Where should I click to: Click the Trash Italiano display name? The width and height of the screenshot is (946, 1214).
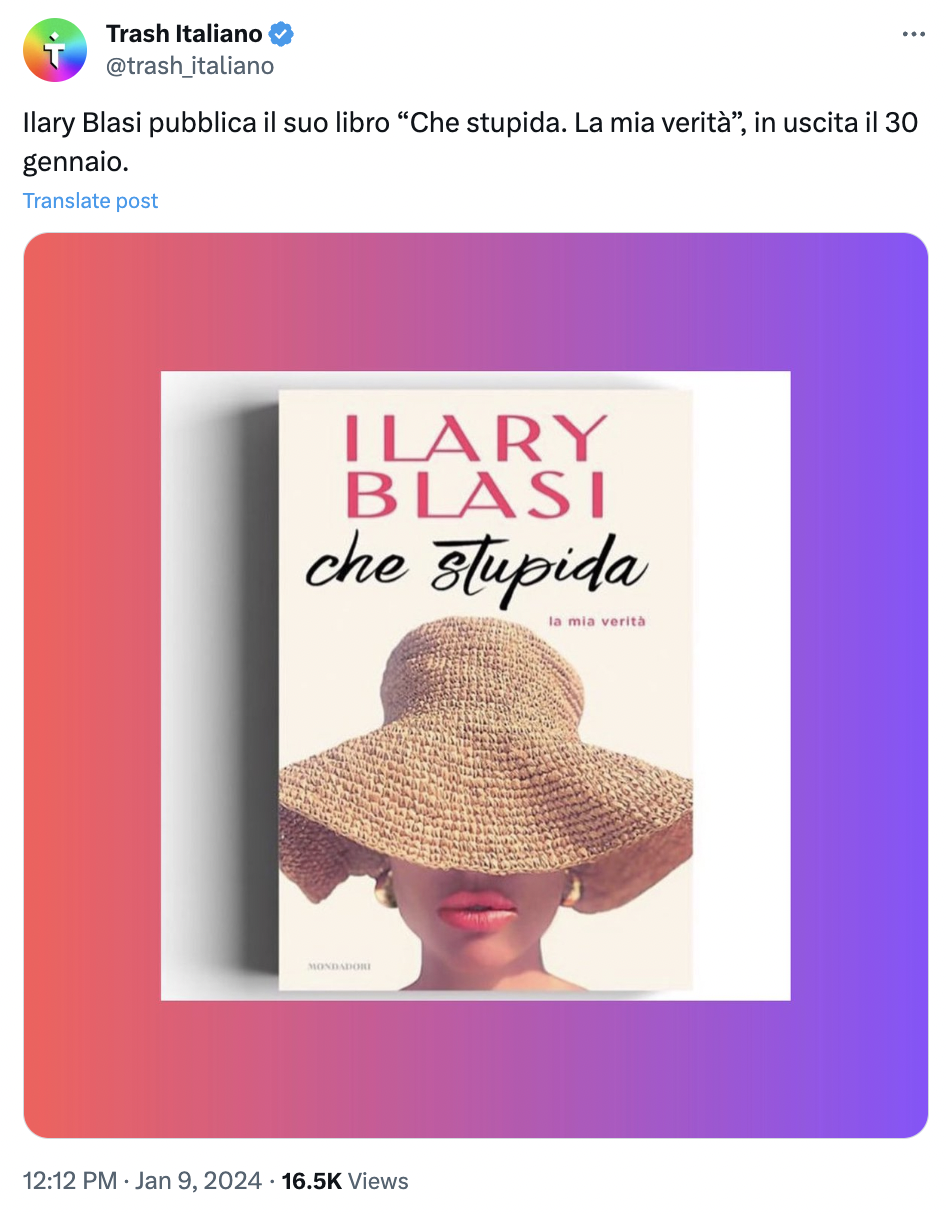pyautogui.click(x=184, y=34)
